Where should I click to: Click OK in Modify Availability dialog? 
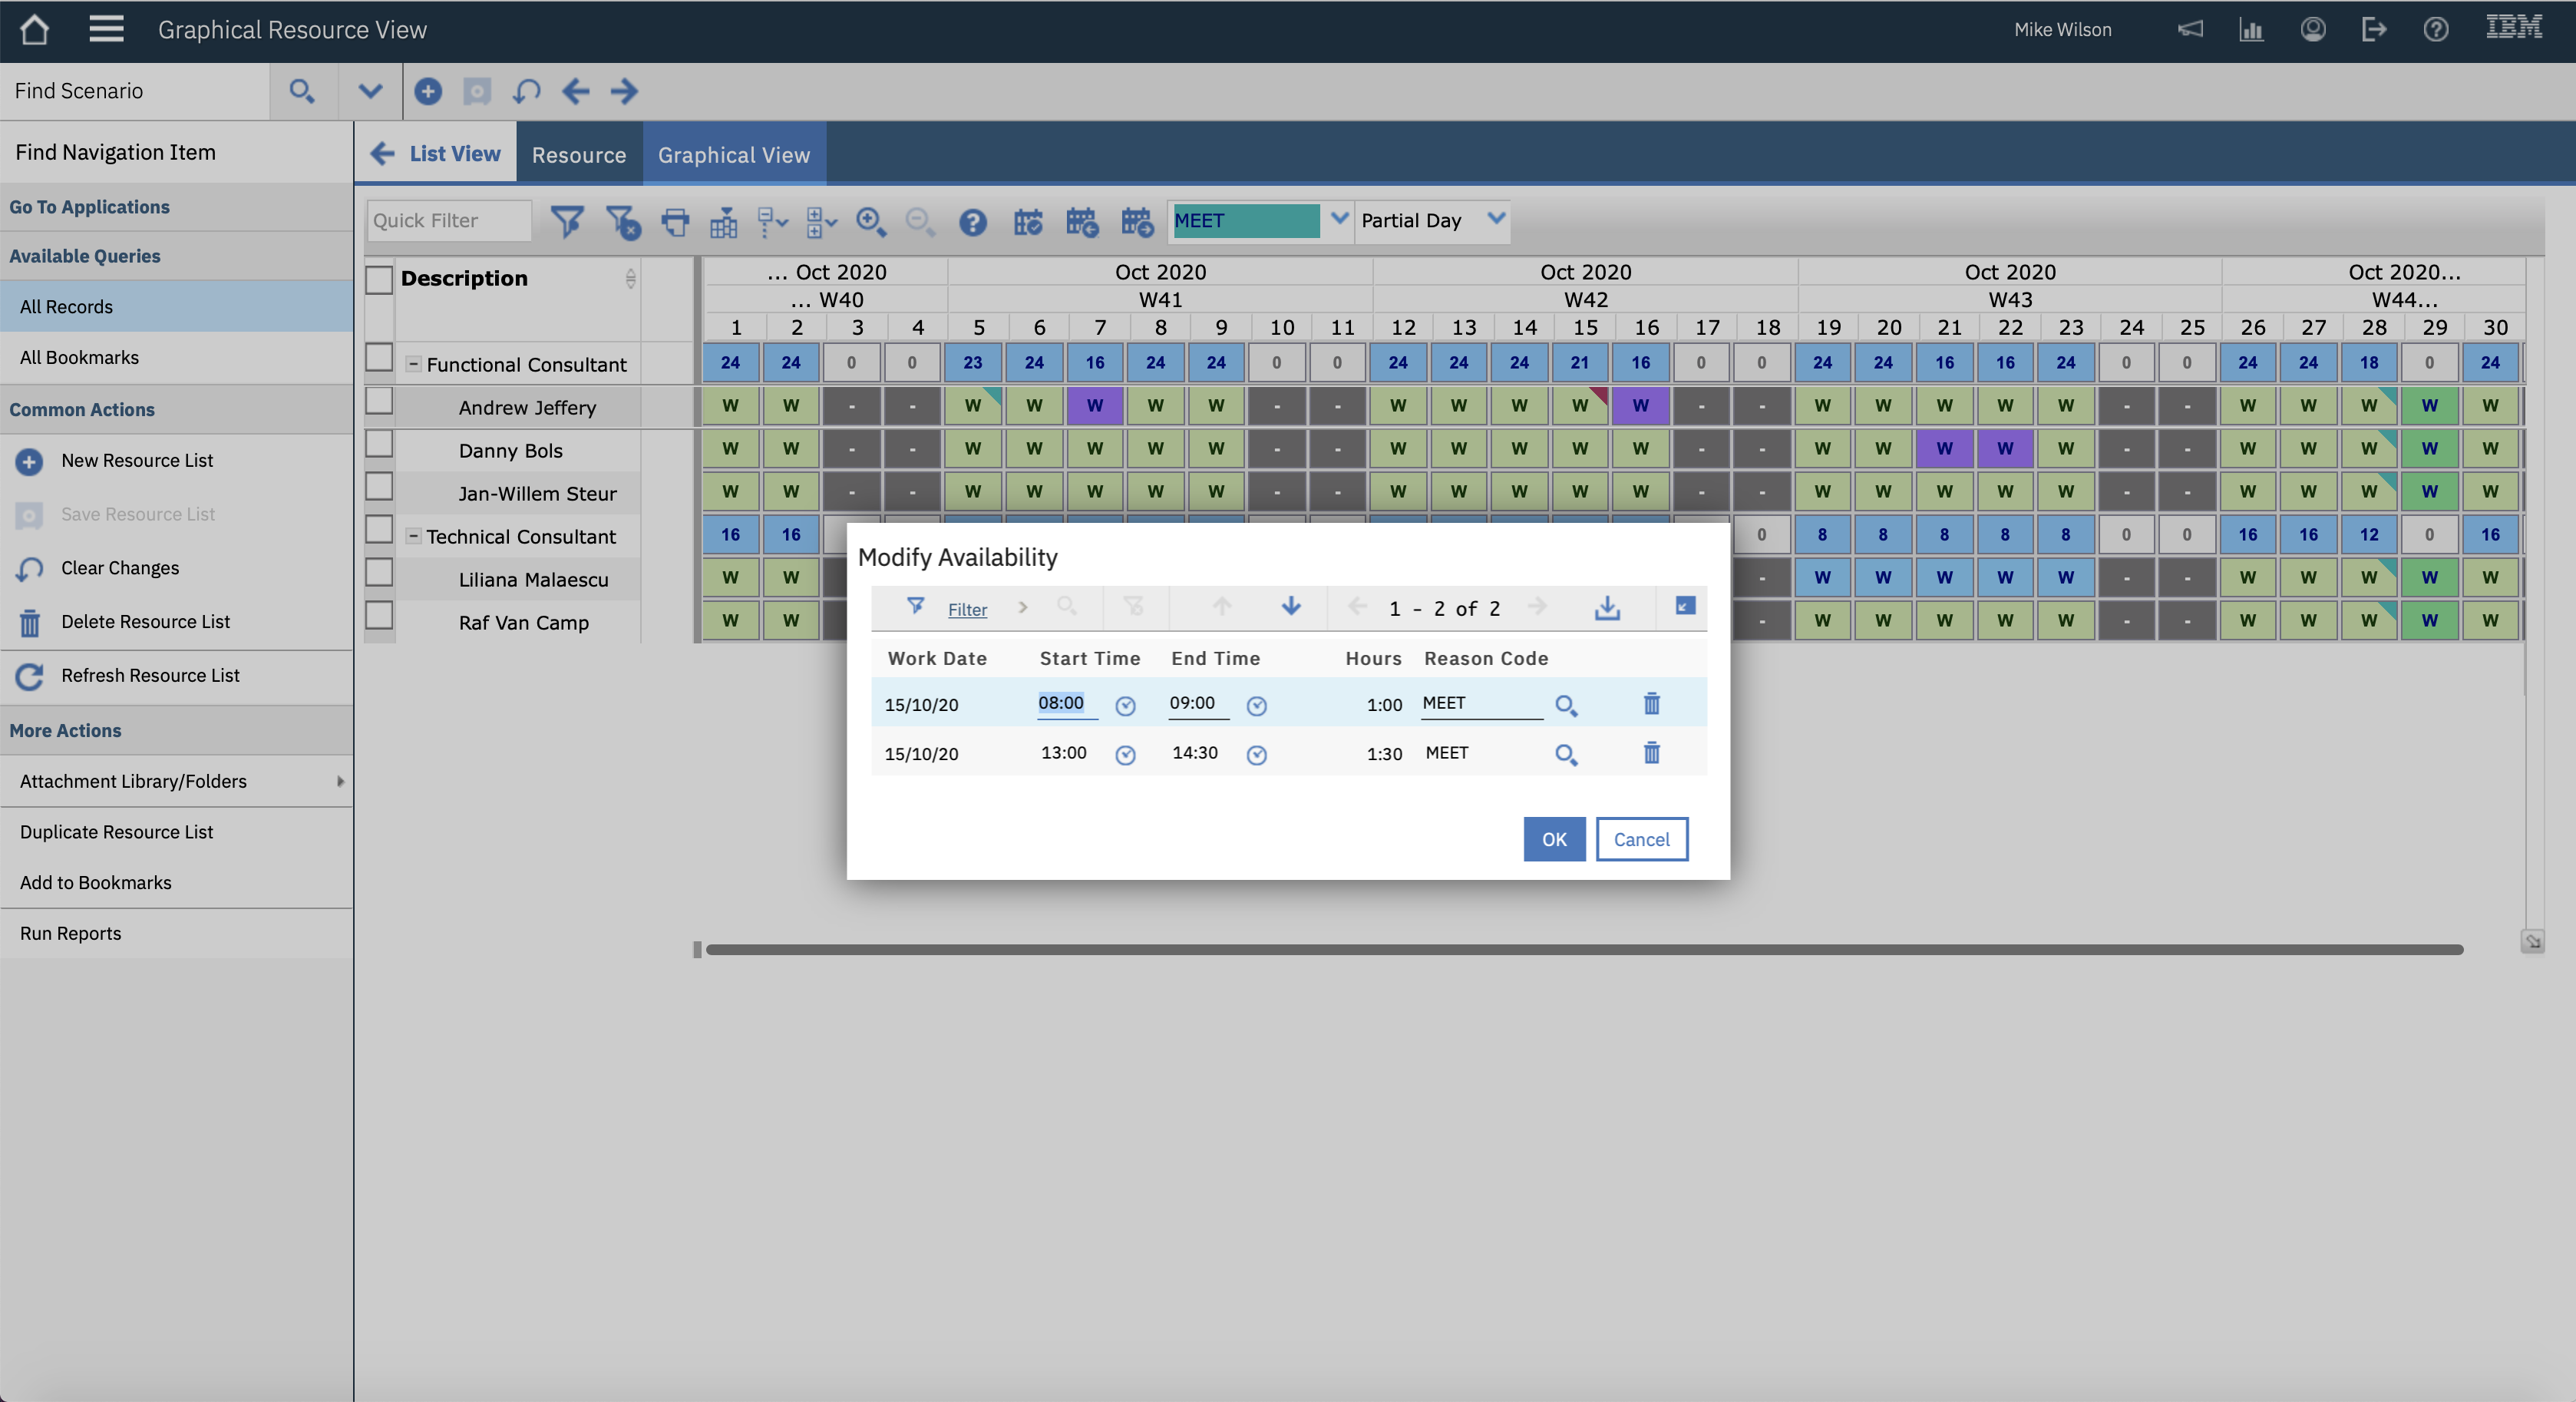click(1553, 839)
